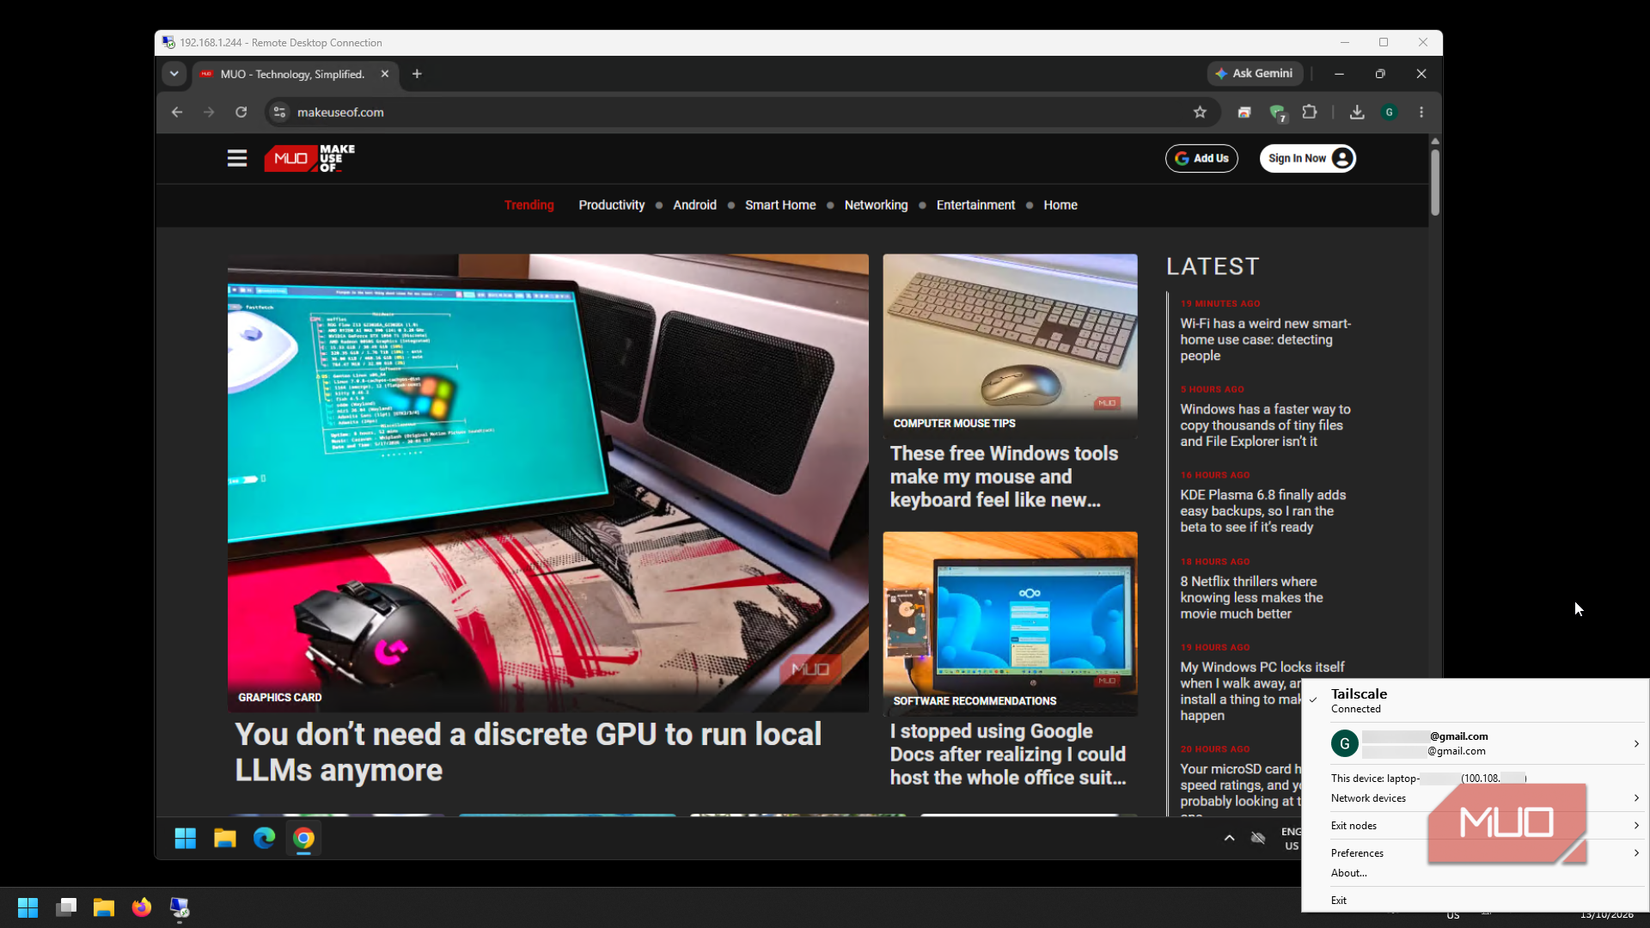1650x928 pixels.
Task: Select Remote Desktop Connection icon on host taskbar
Action: [x=180, y=907]
